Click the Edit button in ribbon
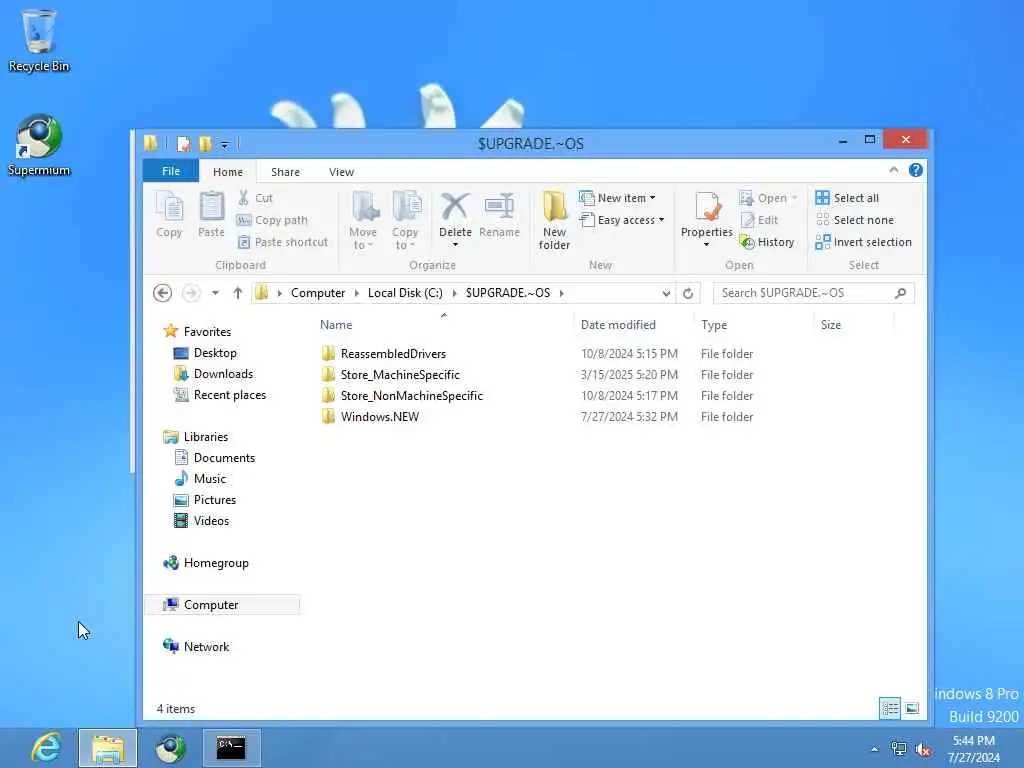 759,220
